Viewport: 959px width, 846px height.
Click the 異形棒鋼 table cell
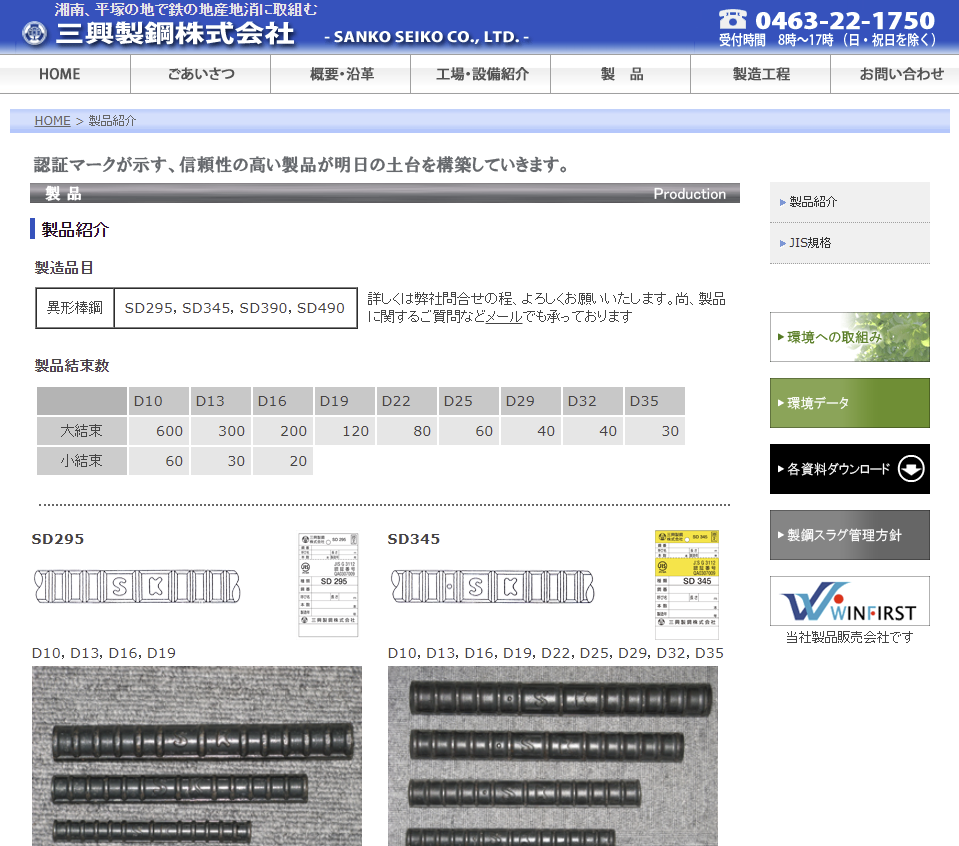(75, 308)
